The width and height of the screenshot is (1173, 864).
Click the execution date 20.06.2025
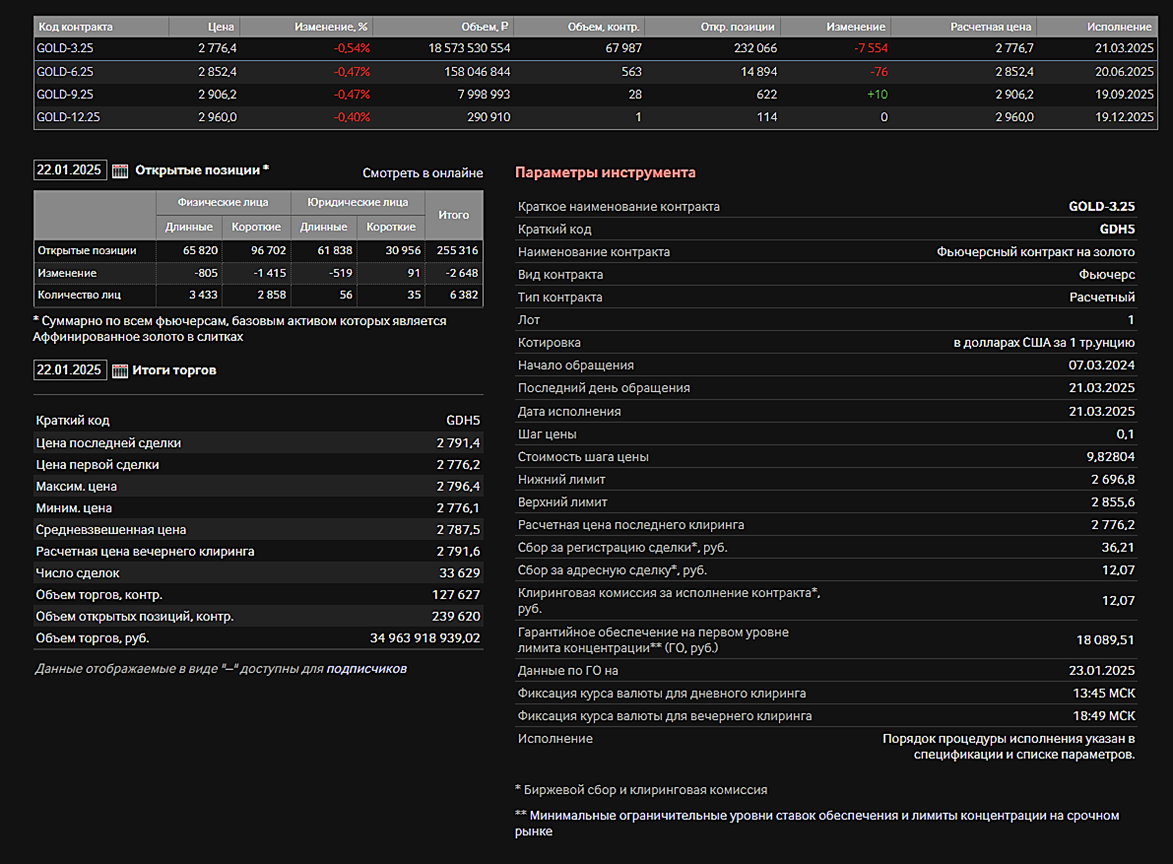1124,72
